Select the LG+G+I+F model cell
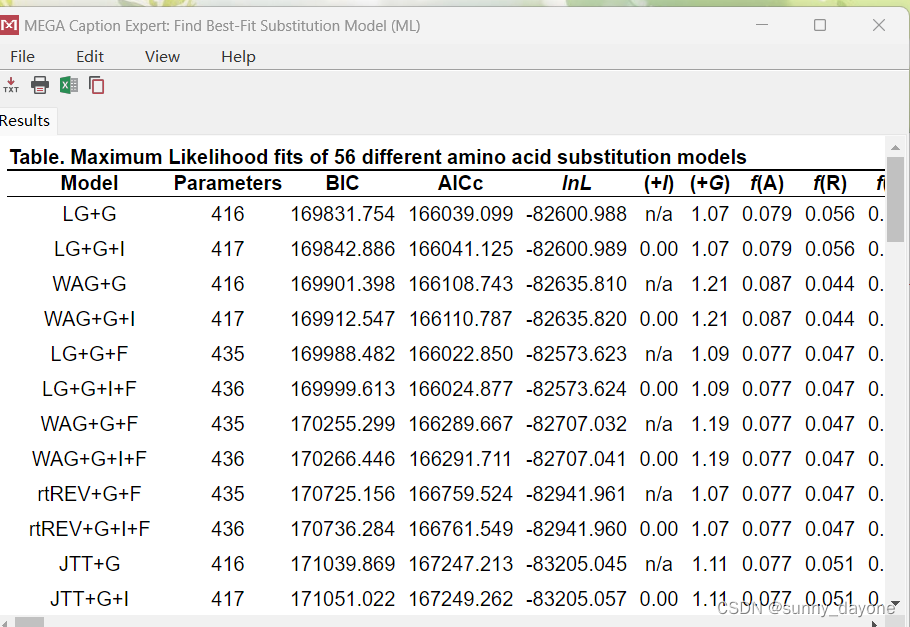Image resolution: width=910 pixels, height=627 pixels. point(89,389)
